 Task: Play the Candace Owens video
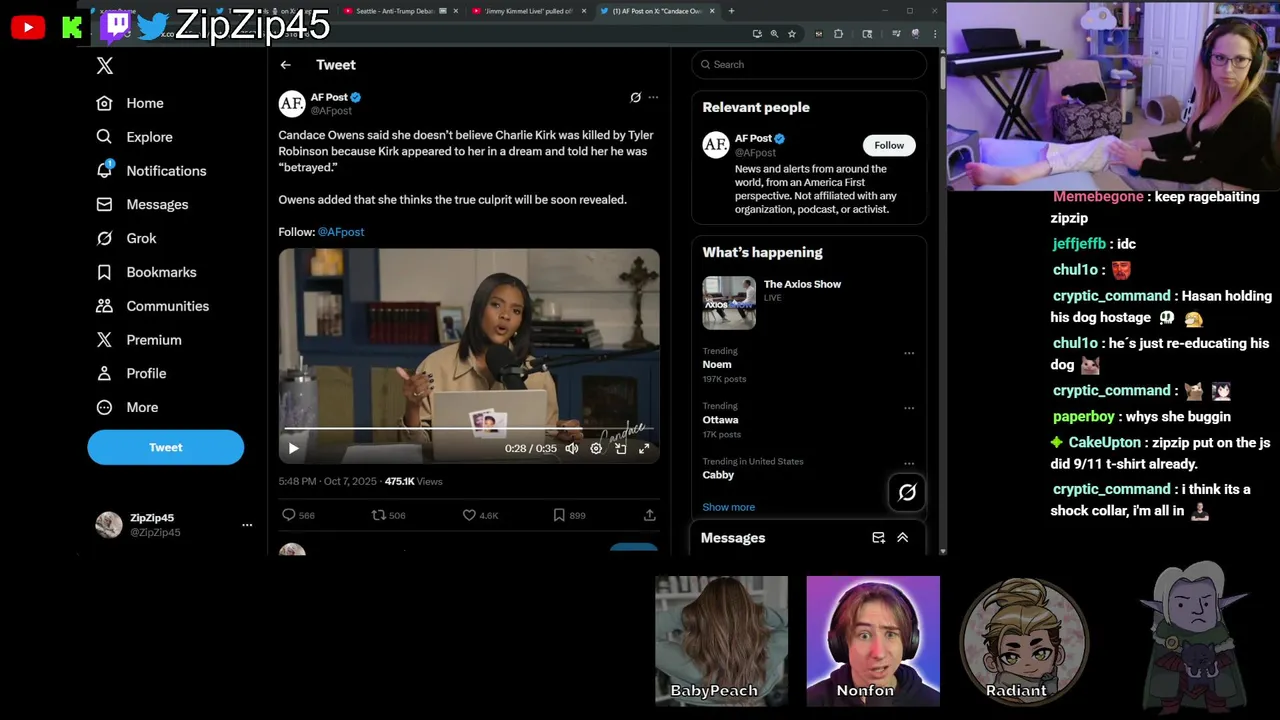tap(293, 449)
